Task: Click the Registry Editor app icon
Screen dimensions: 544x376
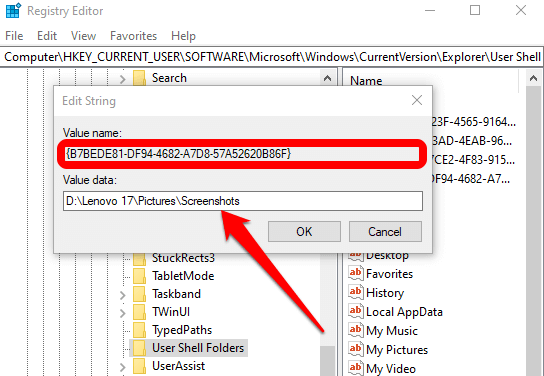Action: [x=14, y=10]
